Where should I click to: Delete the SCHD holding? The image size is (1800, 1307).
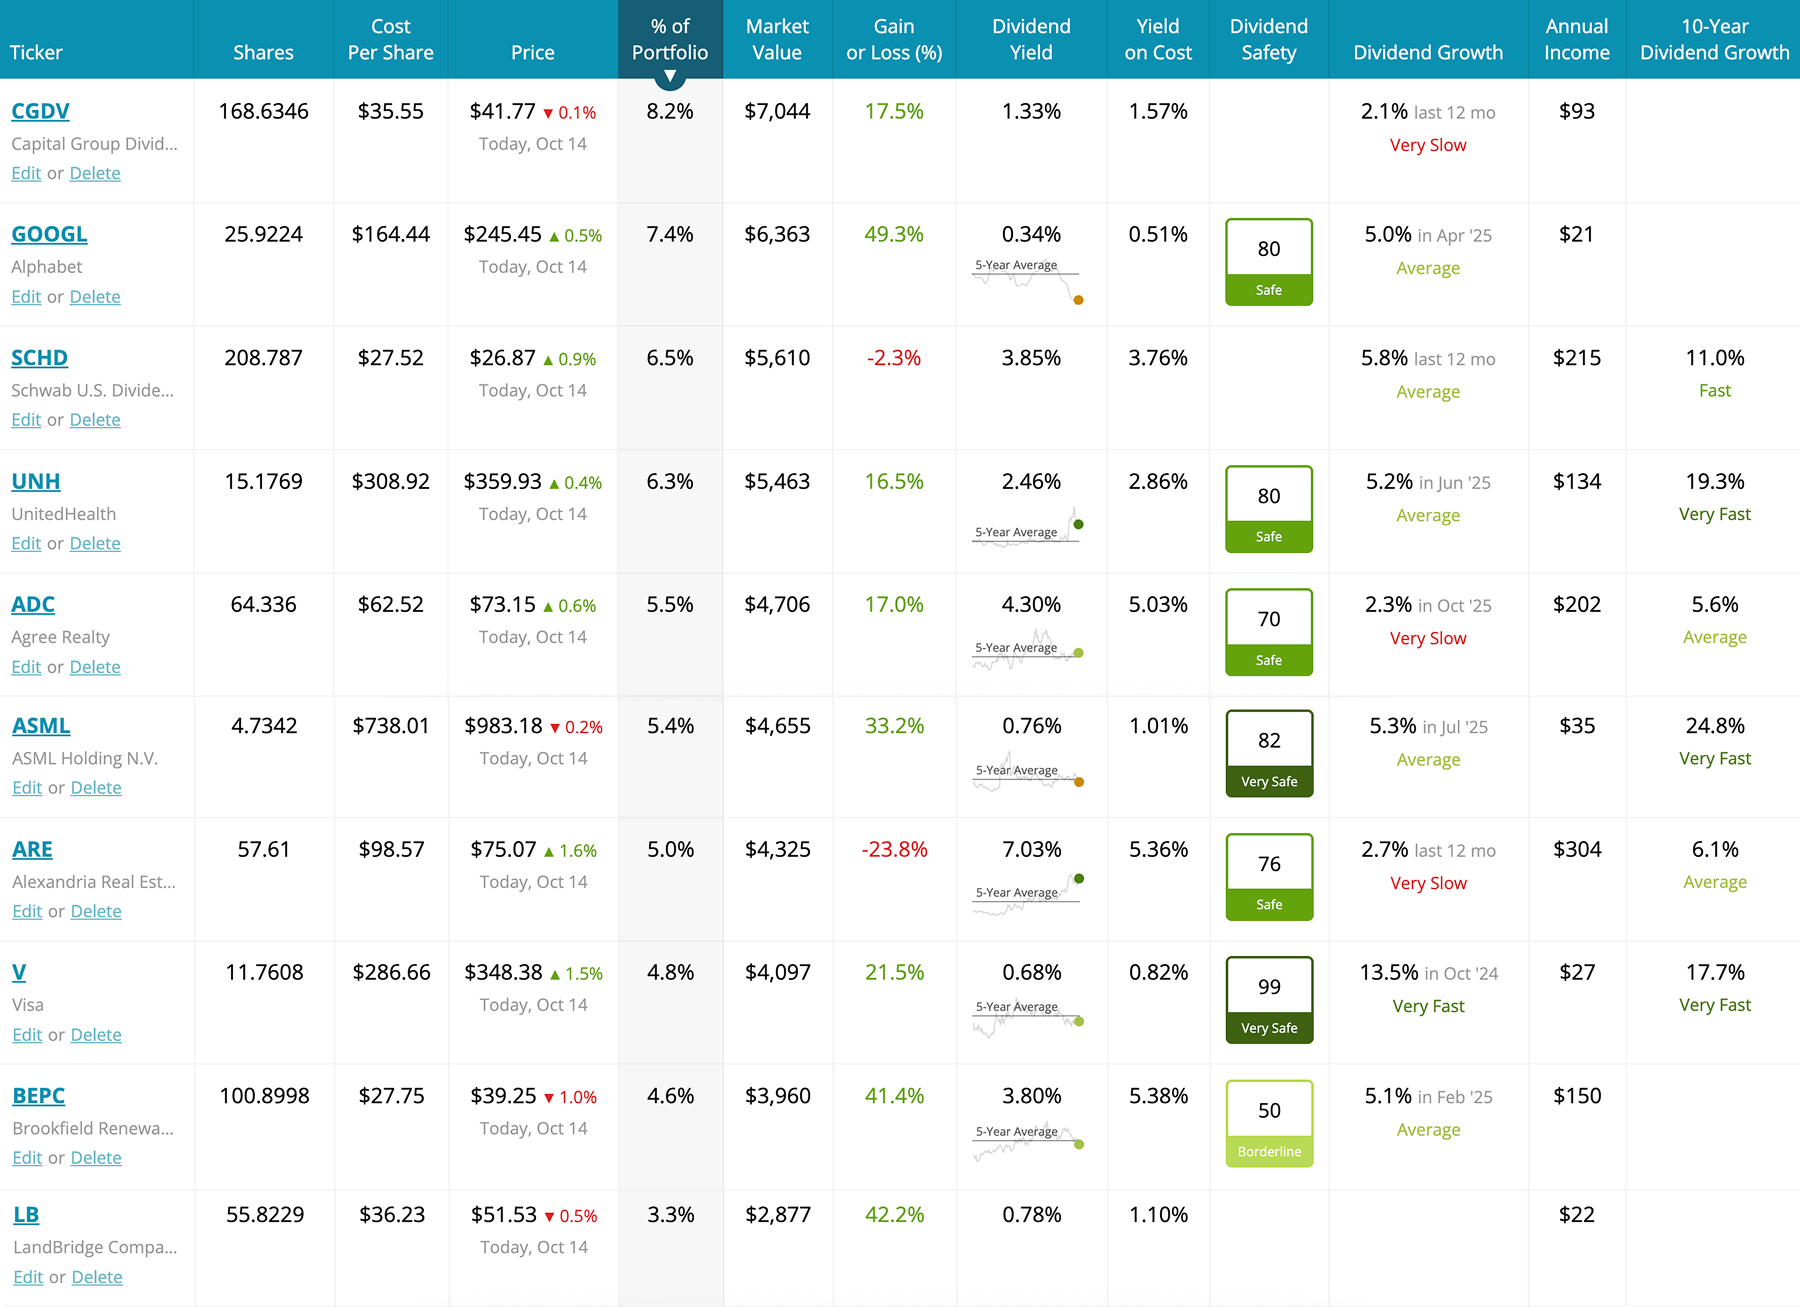point(95,420)
